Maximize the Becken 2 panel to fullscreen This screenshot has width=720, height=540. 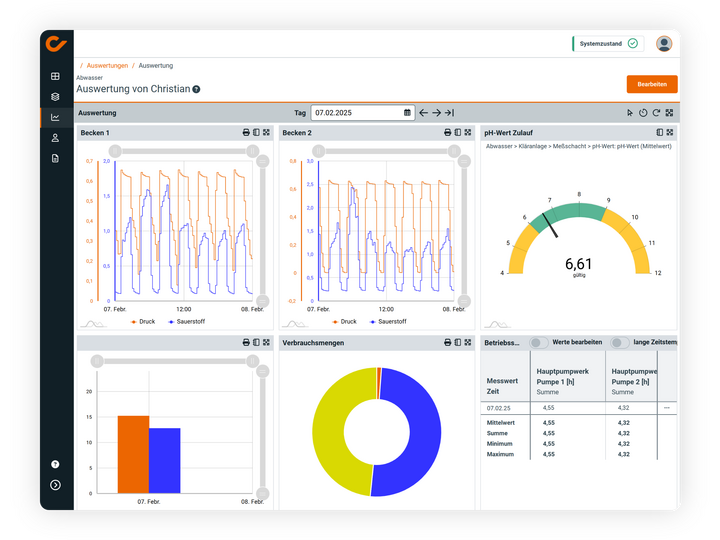point(468,133)
